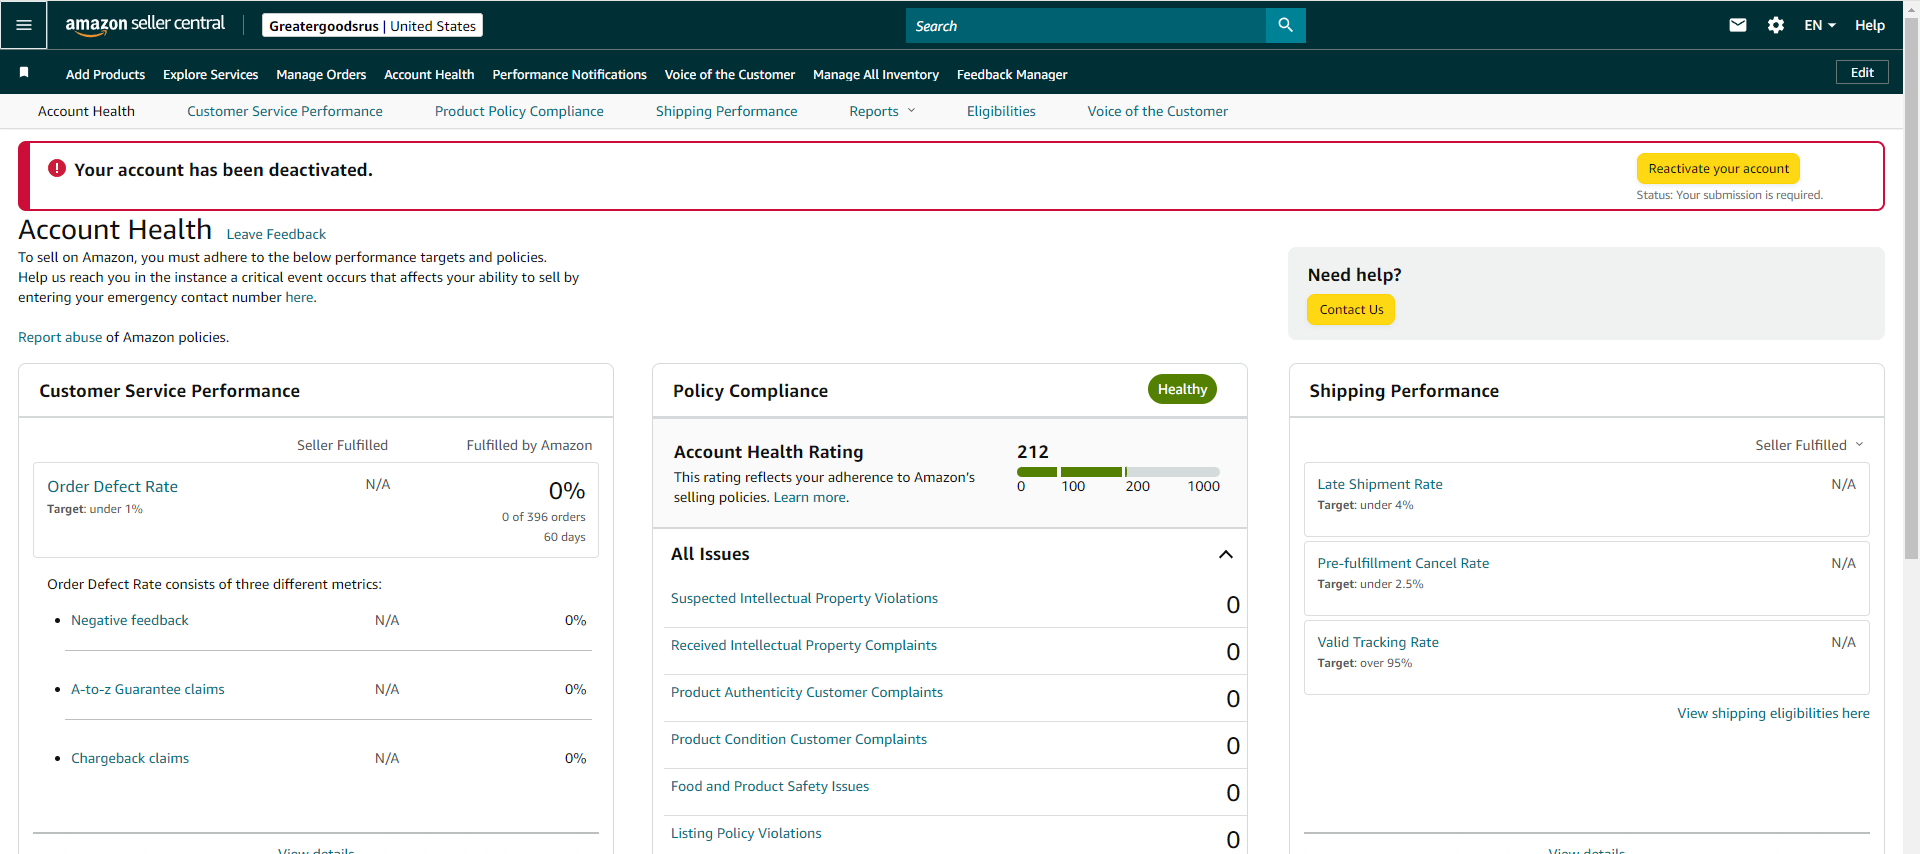Open Performance Notifications bookmark

570,74
